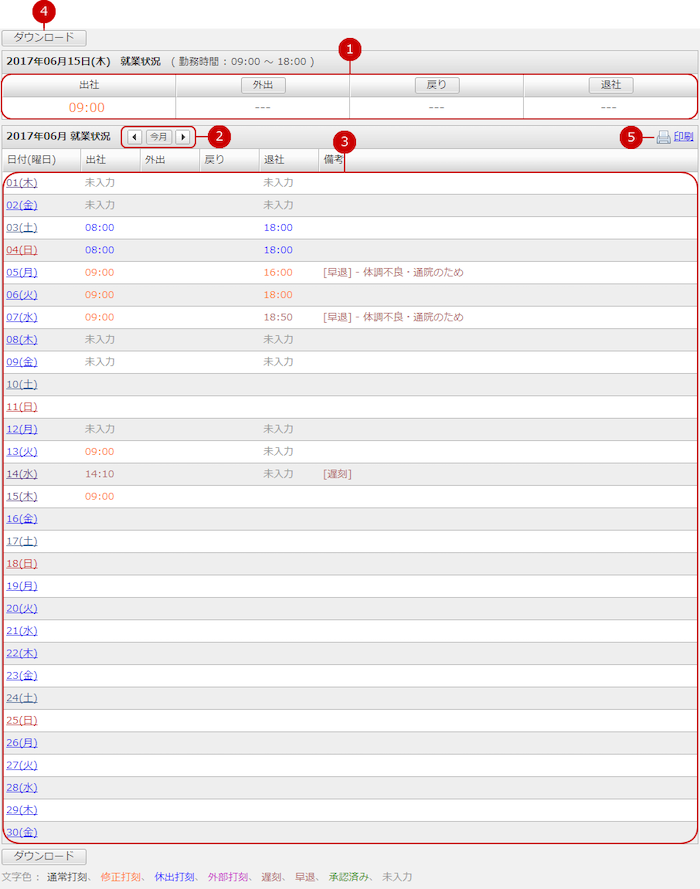700x889 pixels.
Task: Select the 05(月) date link
Action: (x=22, y=272)
